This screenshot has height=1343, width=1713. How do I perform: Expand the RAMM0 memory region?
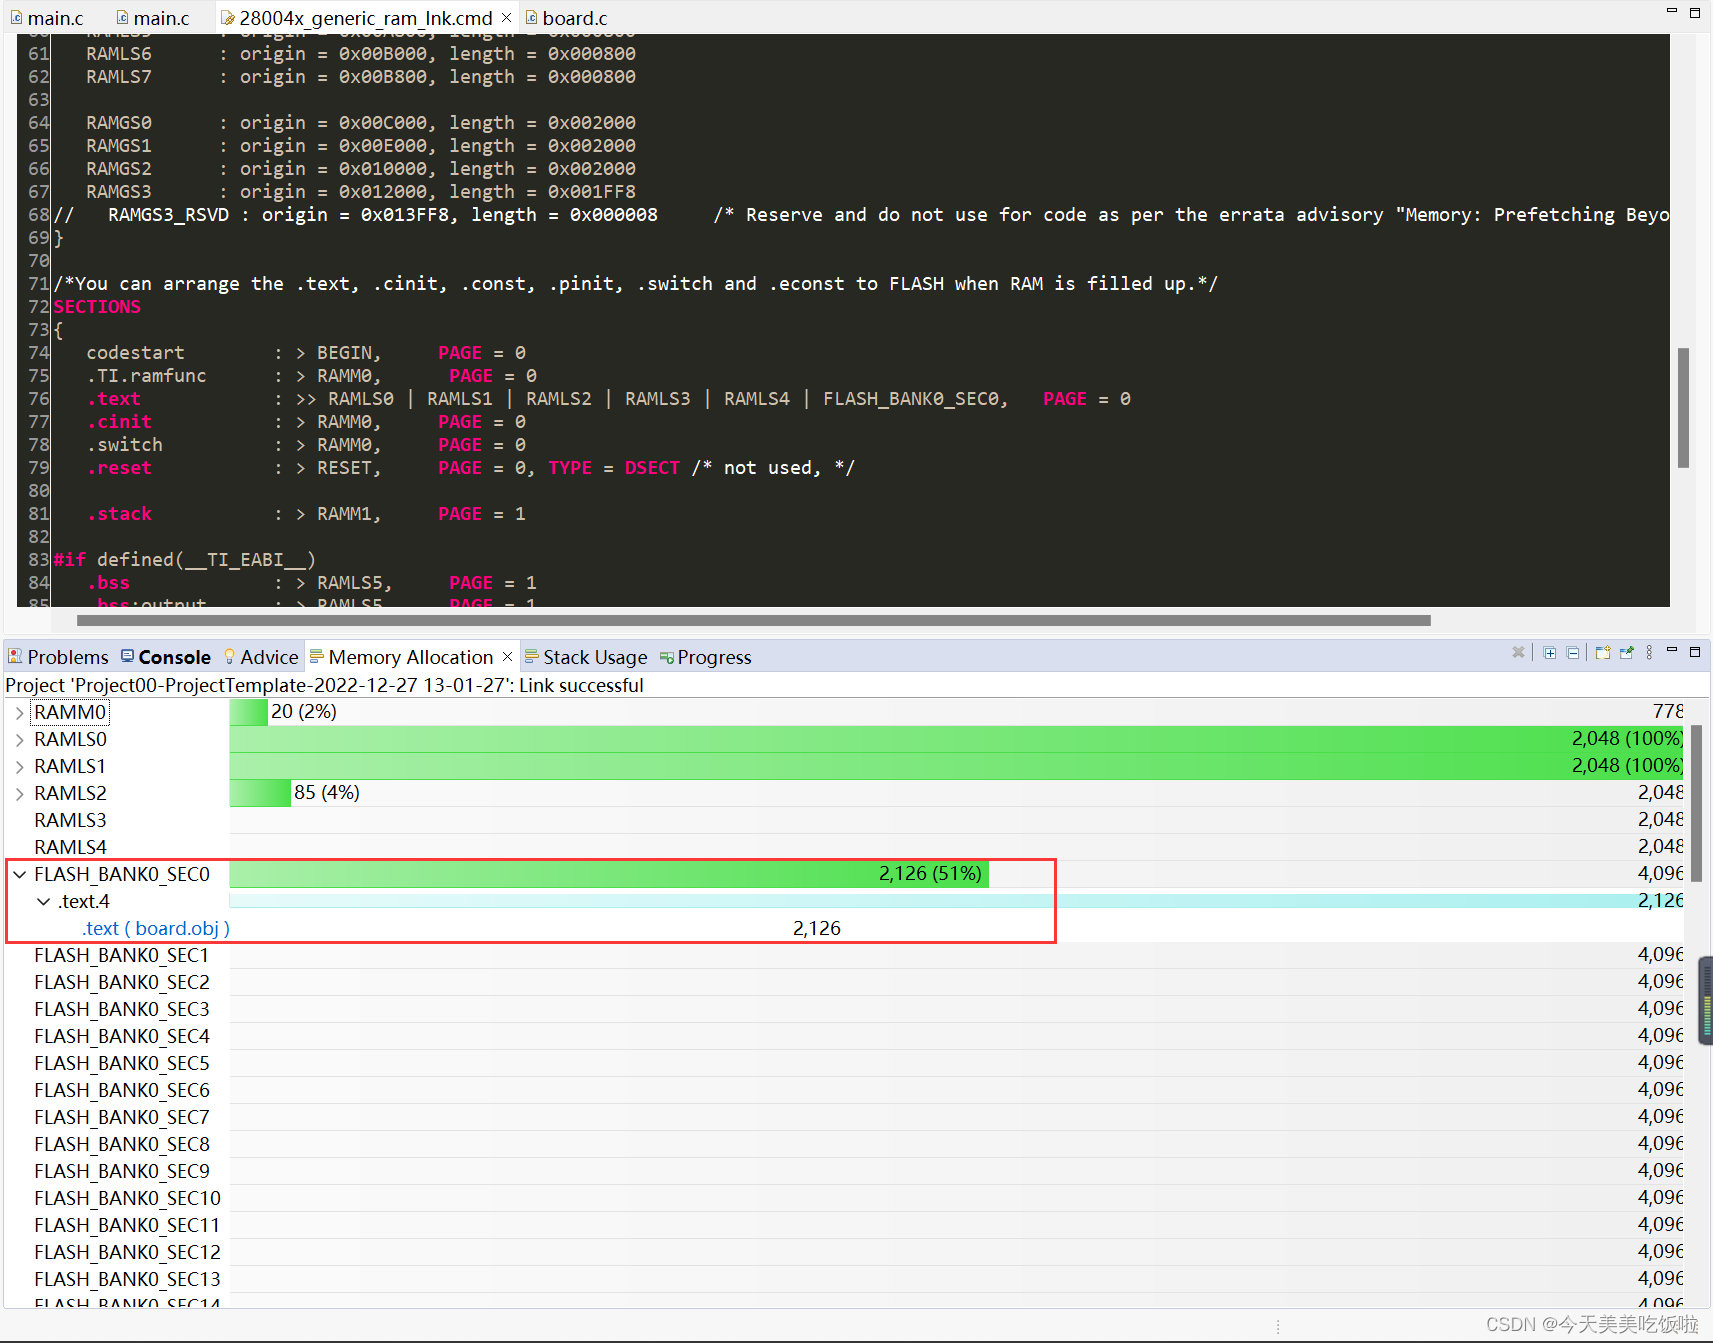pyautogui.click(x=19, y=712)
